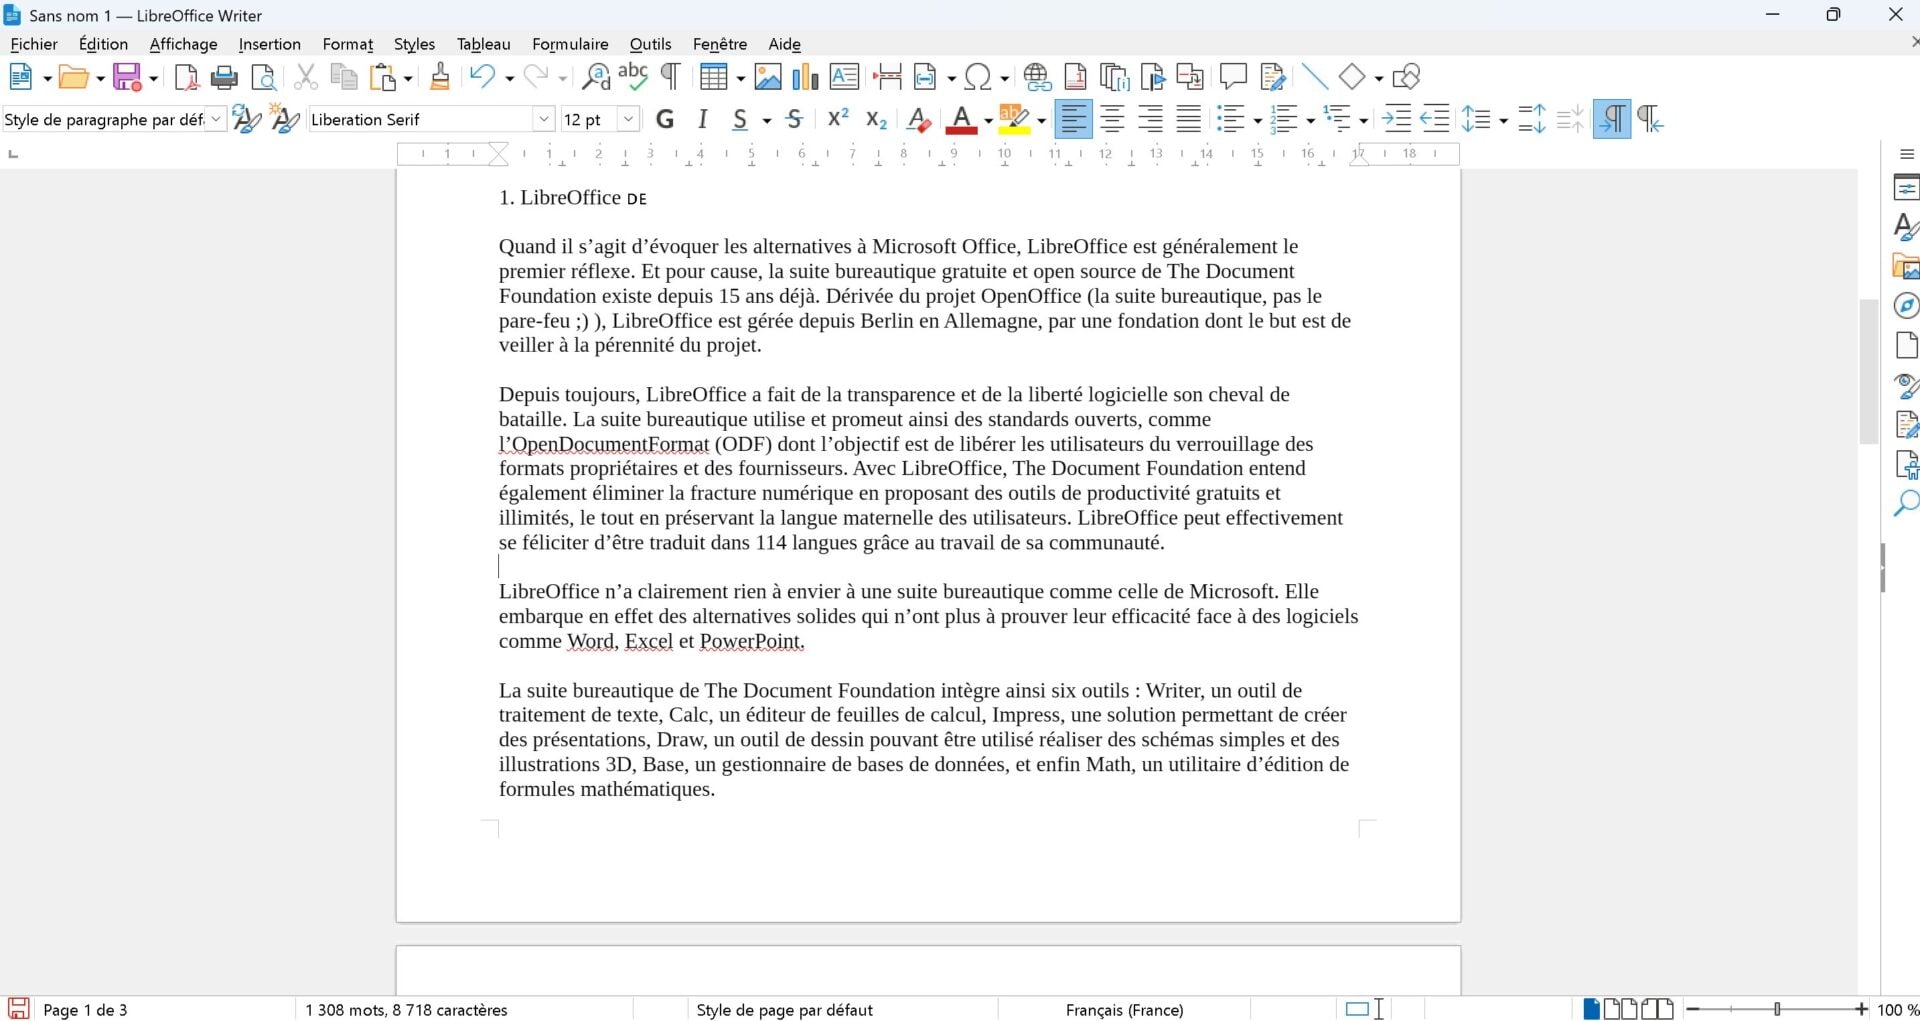Insert a special character
Viewport: 1920px width, 1021px height.
pos(979,77)
